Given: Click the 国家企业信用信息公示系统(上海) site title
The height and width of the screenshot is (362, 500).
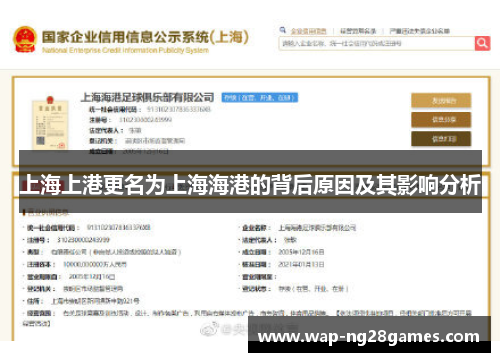Looking at the screenshot, I should 145,37.
